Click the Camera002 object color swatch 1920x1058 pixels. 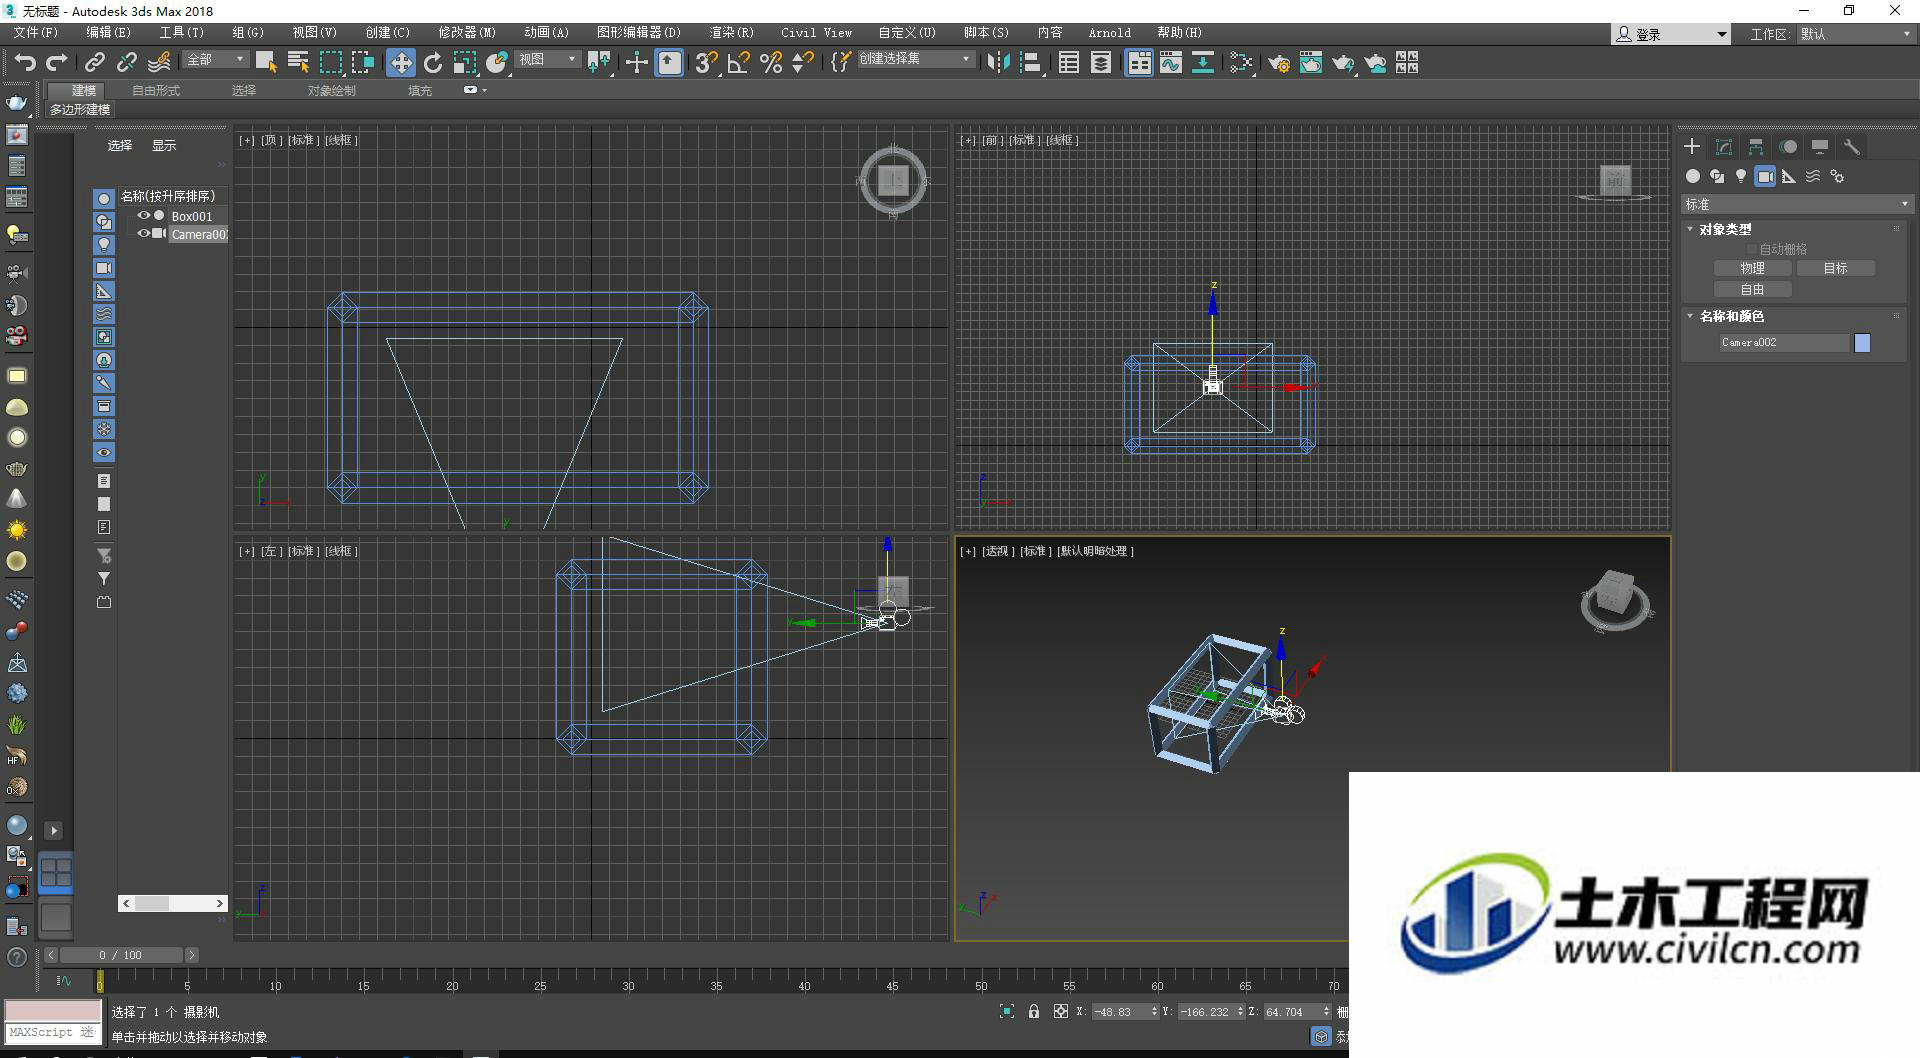point(1862,343)
